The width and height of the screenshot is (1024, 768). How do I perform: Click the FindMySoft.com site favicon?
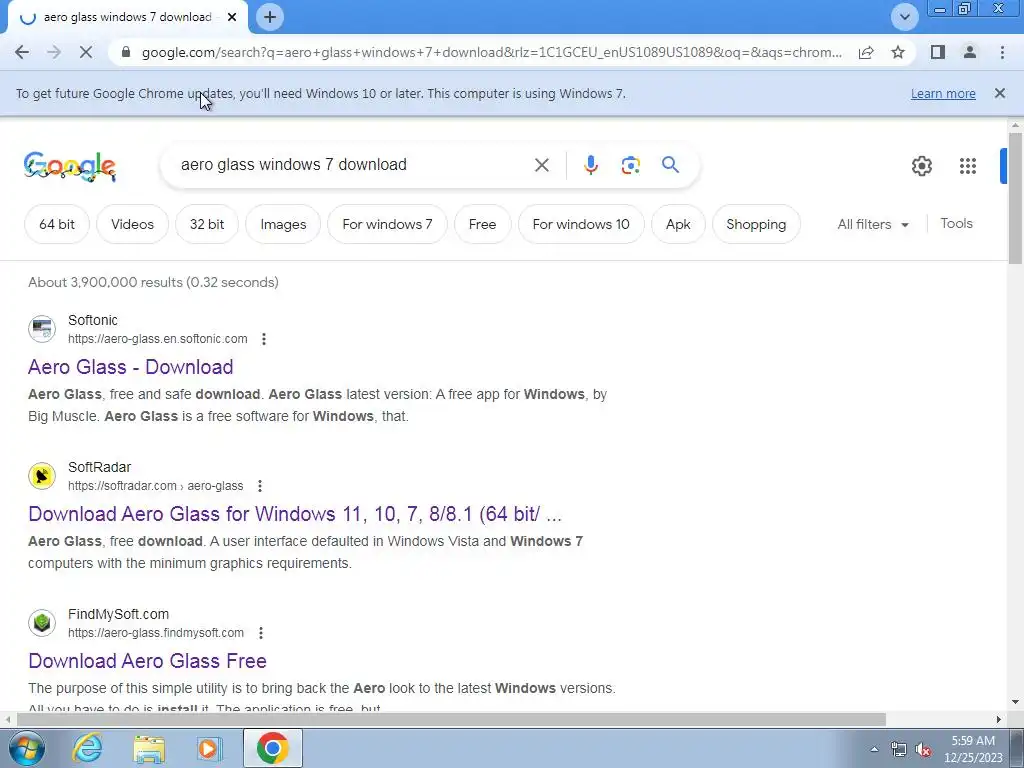42,622
